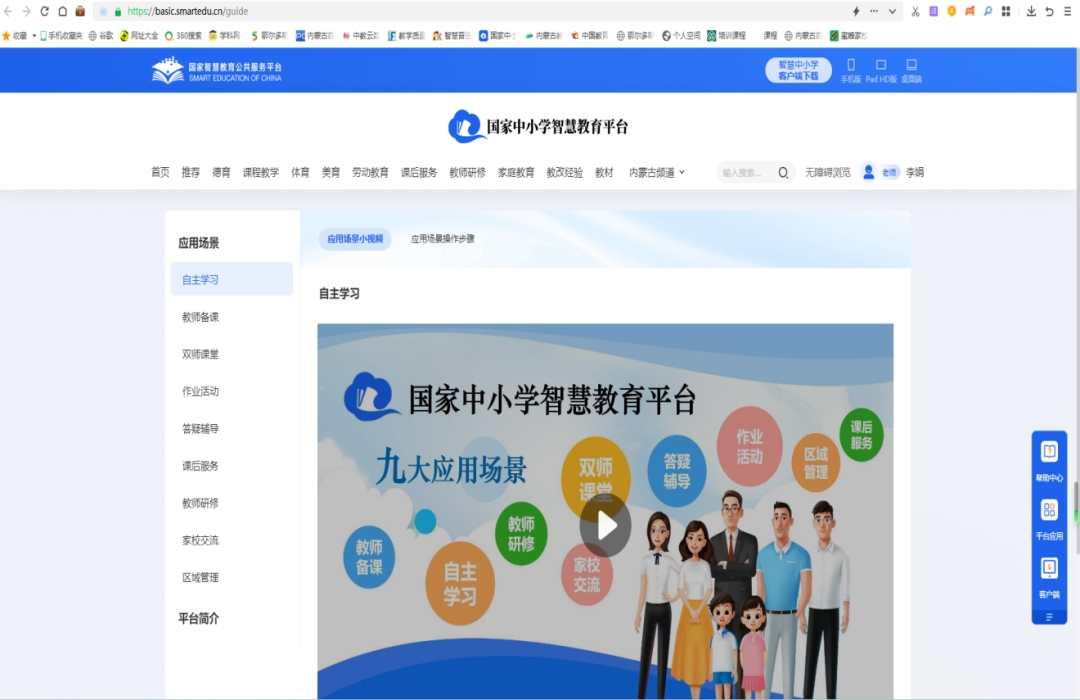The image size is (1080, 700).
Task: Open 课程教学 in navigation menu
Action: coord(260,172)
